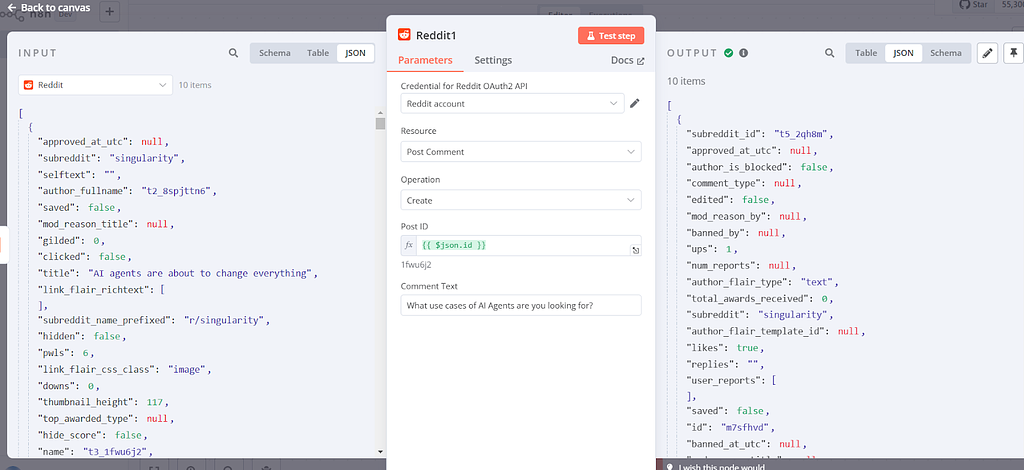This screenshot has width=1024, height=470.
Task: Pin the output data
Action: click(1014, 53)
